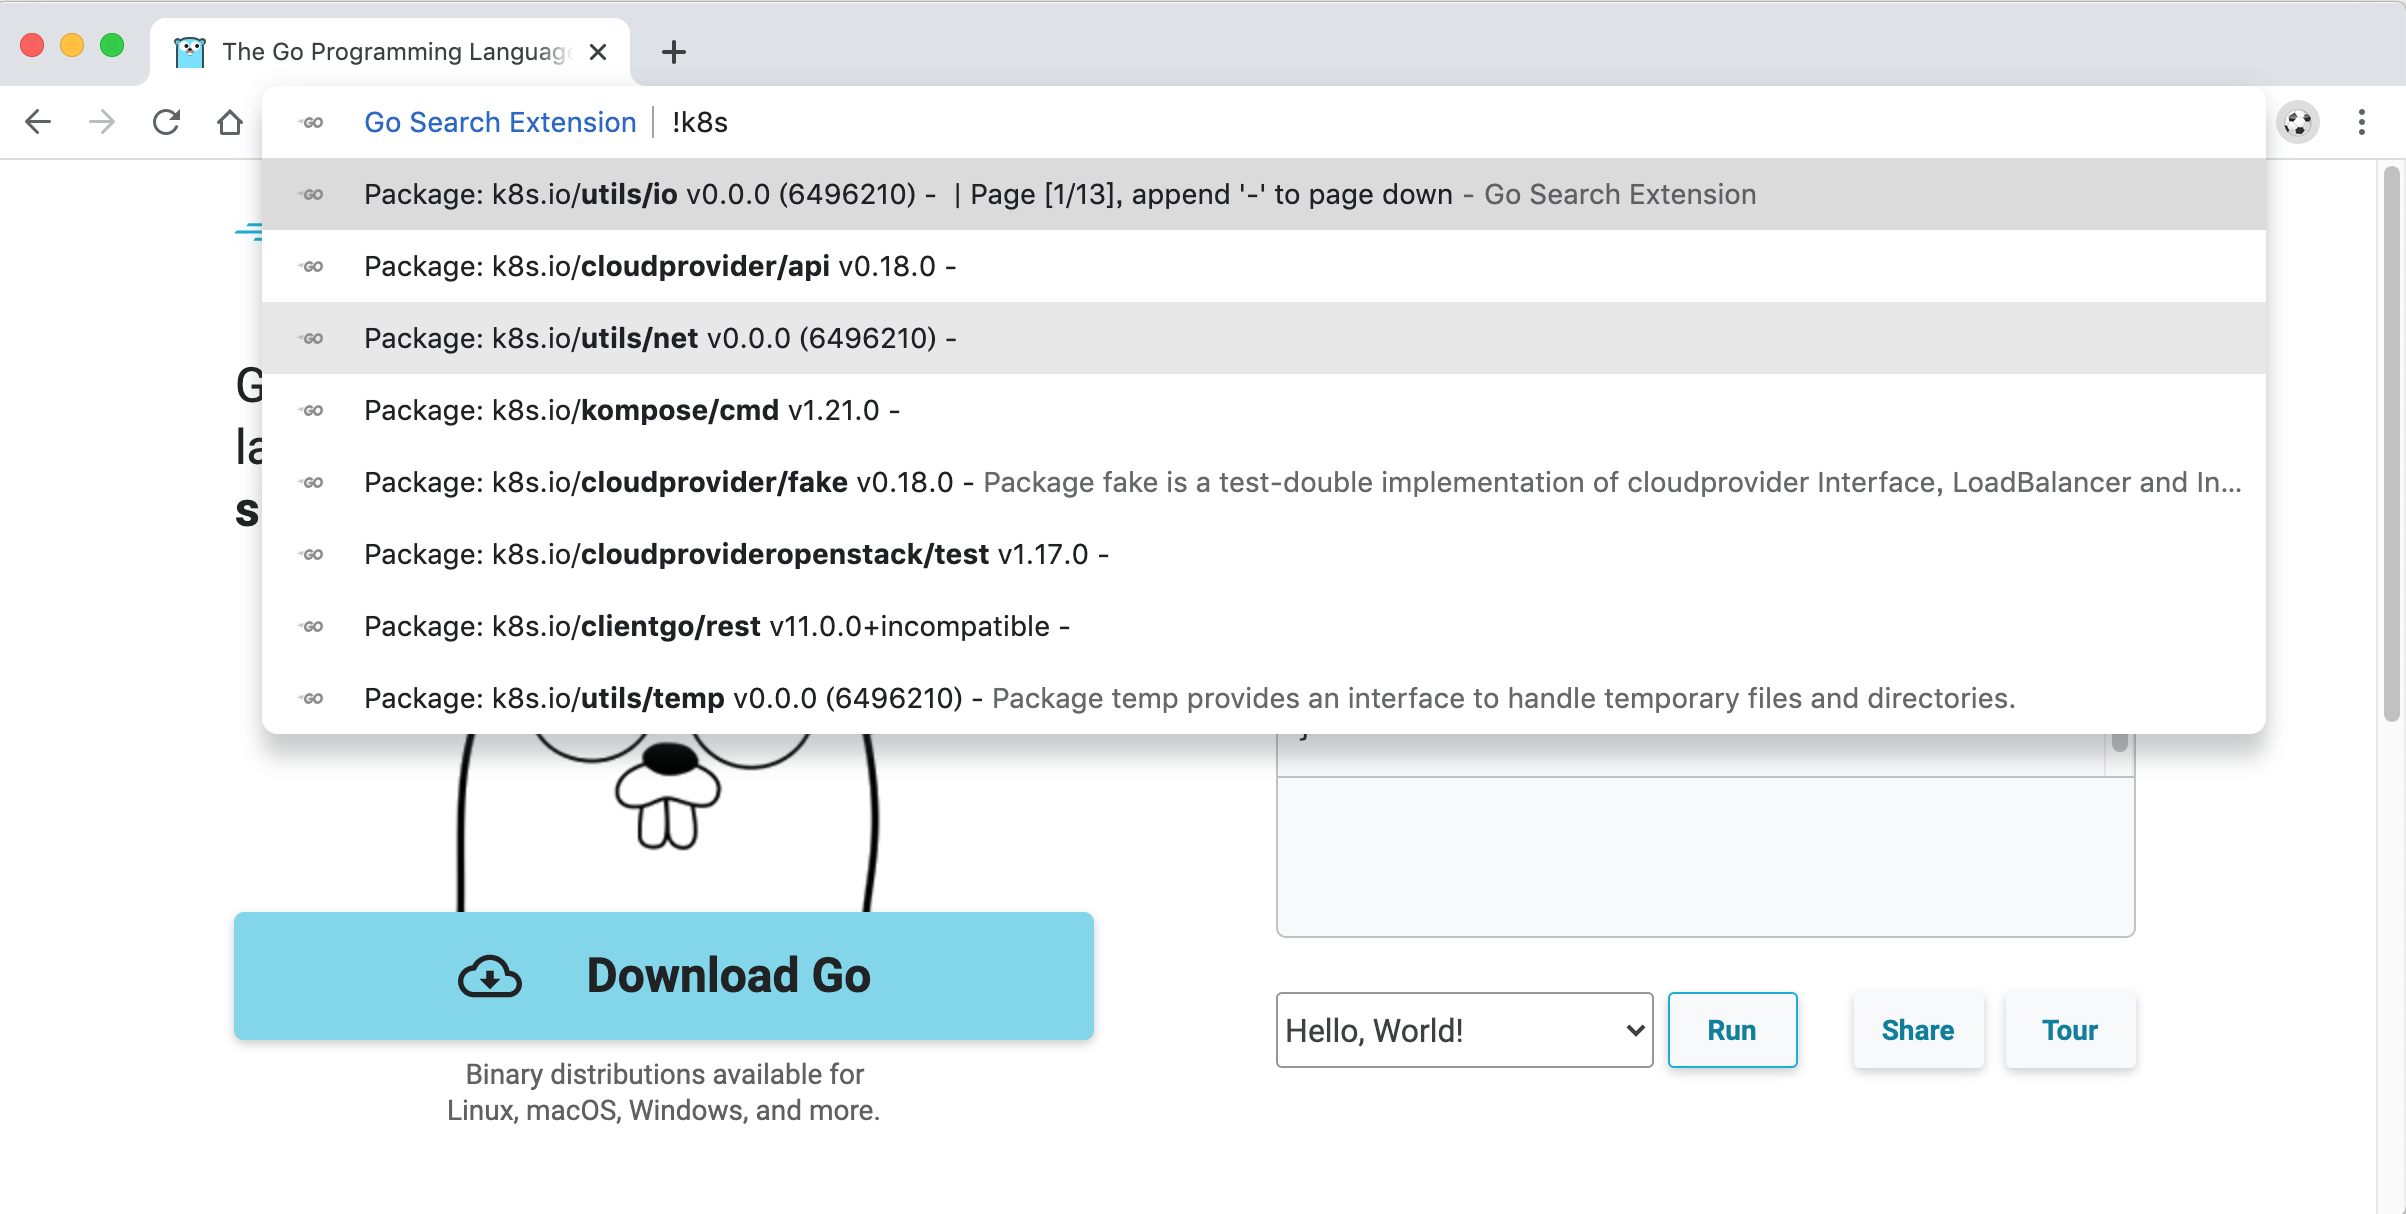Click the Go icon beside the k8s.io/cloudprovider/fake suggestion
This screenshot has height=1214, width=2406.
312,482
